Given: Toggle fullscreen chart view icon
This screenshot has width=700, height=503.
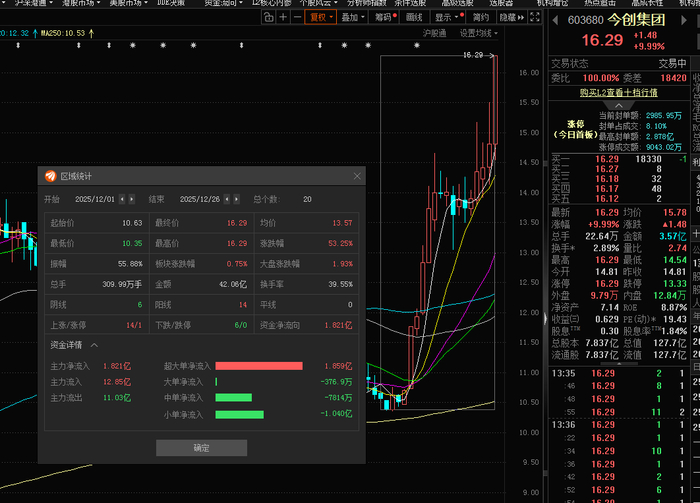Looking at the screenshot, I should 535,17.
